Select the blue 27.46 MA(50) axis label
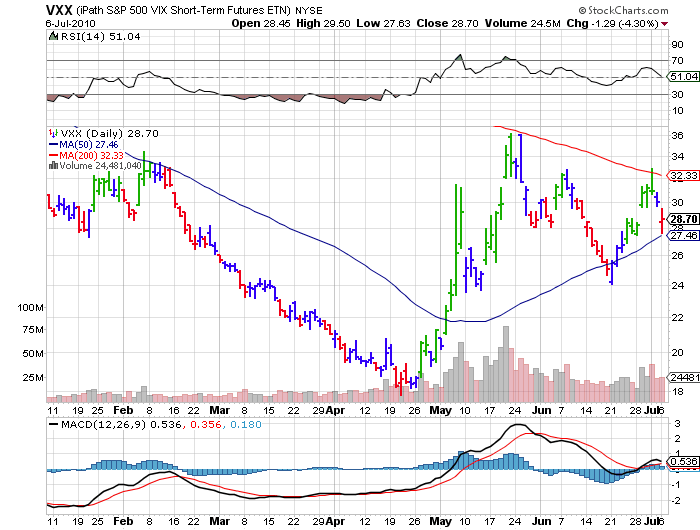 (683, 235)
